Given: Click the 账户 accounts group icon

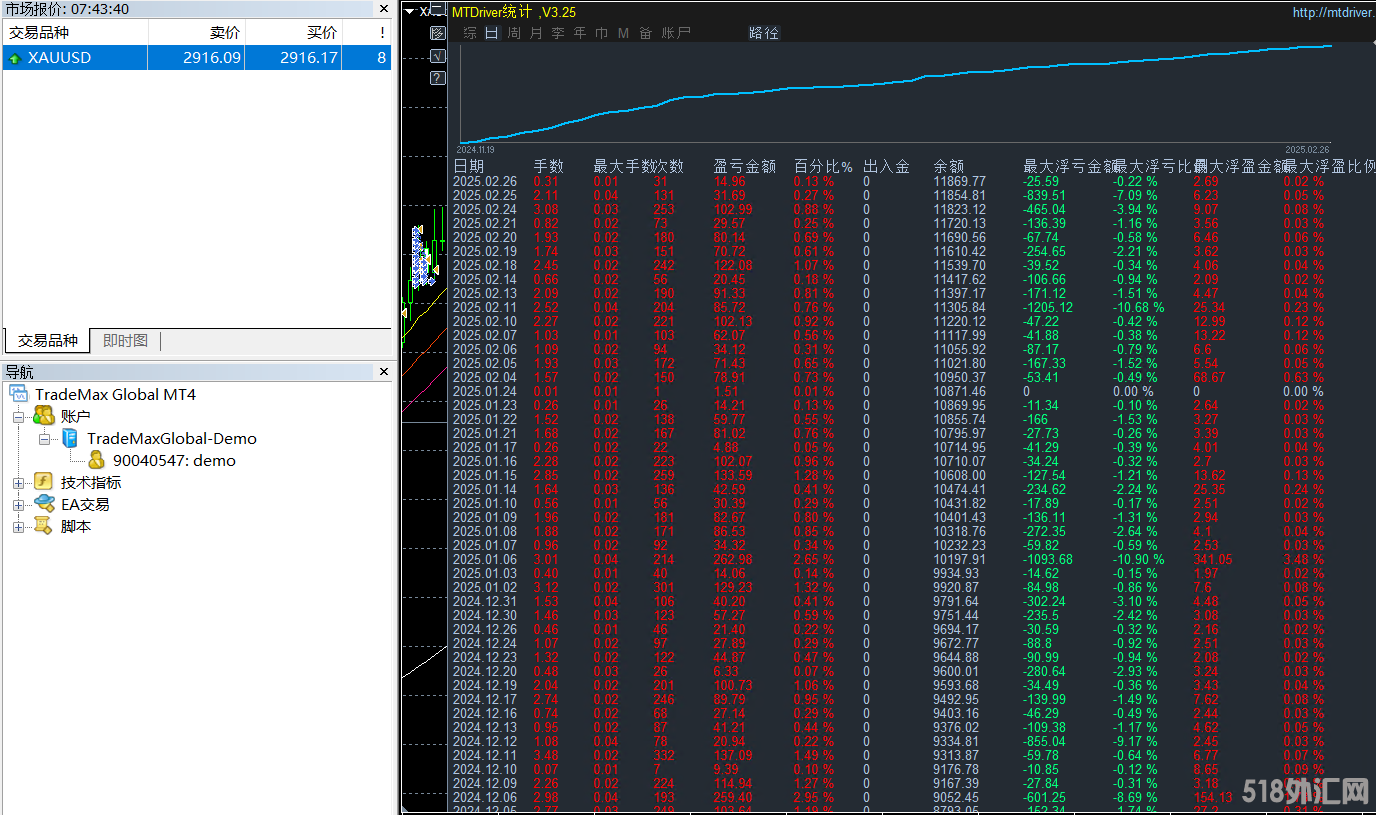Looking at the screenshot, I should (43, 416).
